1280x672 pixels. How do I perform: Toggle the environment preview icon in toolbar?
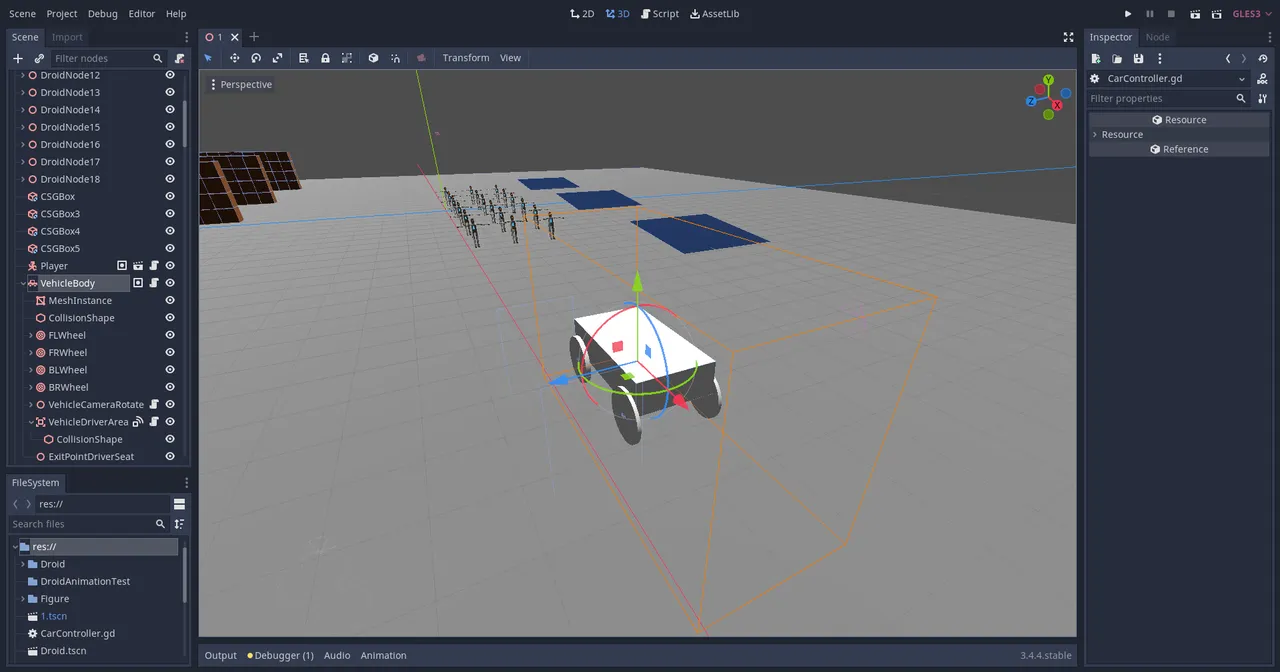tap(420, 57)
